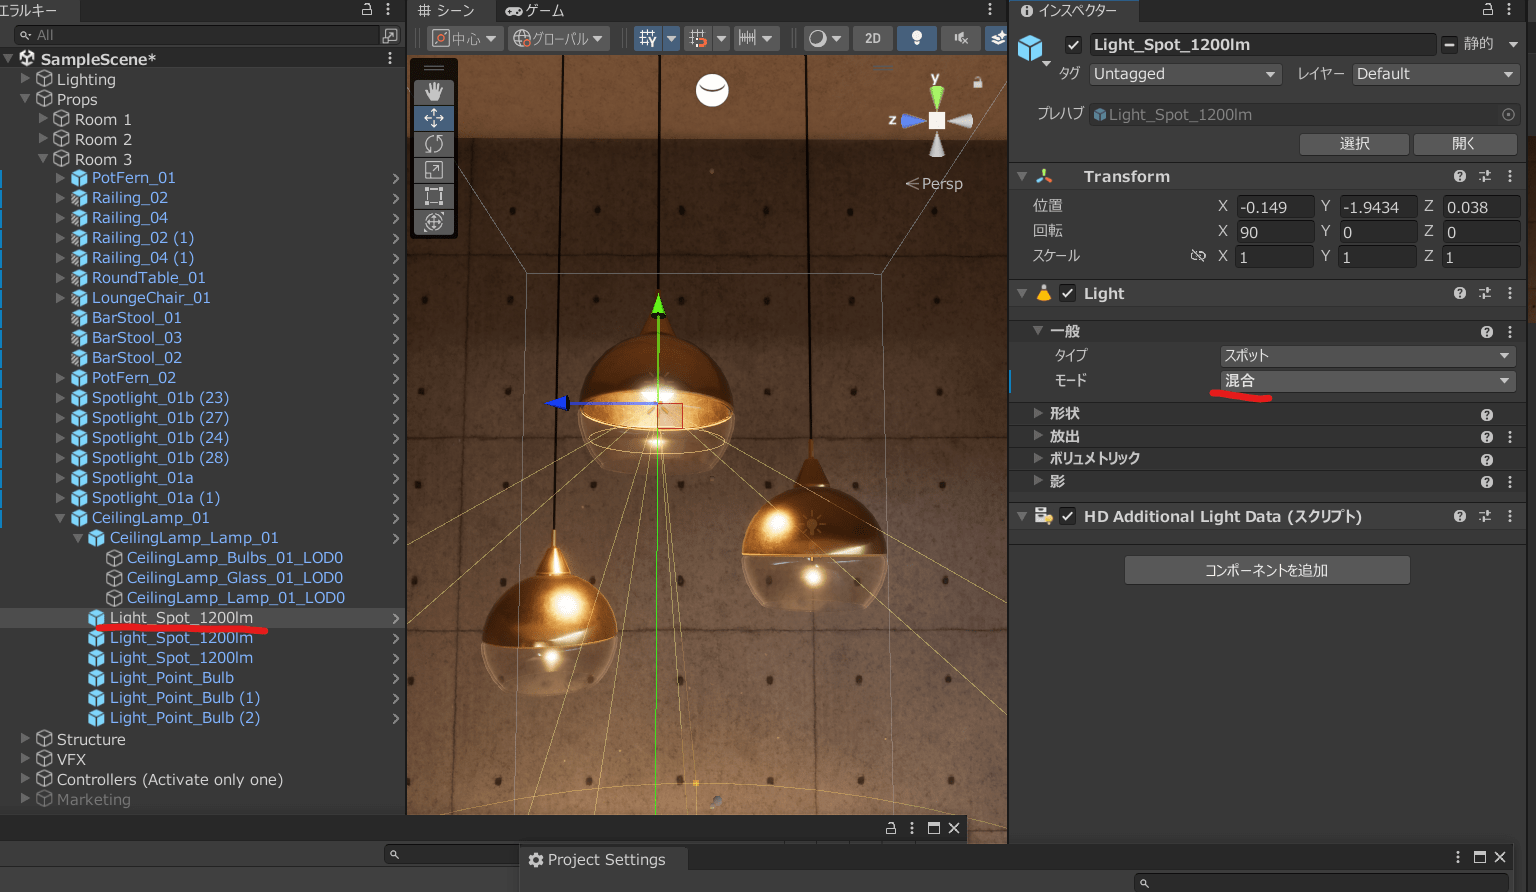Viewport: 1536px width, 892px height.
Task: Toggle scene lighting bulb icon
Action: [x=916, y=38]
